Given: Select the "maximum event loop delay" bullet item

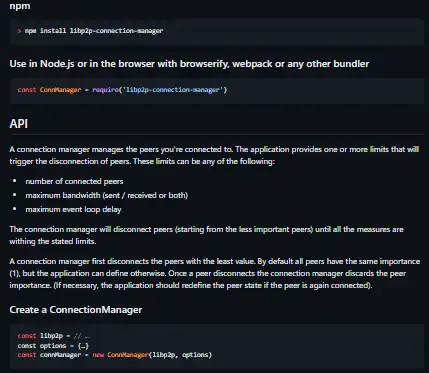Looking at the screenshot, I should 73,209.
